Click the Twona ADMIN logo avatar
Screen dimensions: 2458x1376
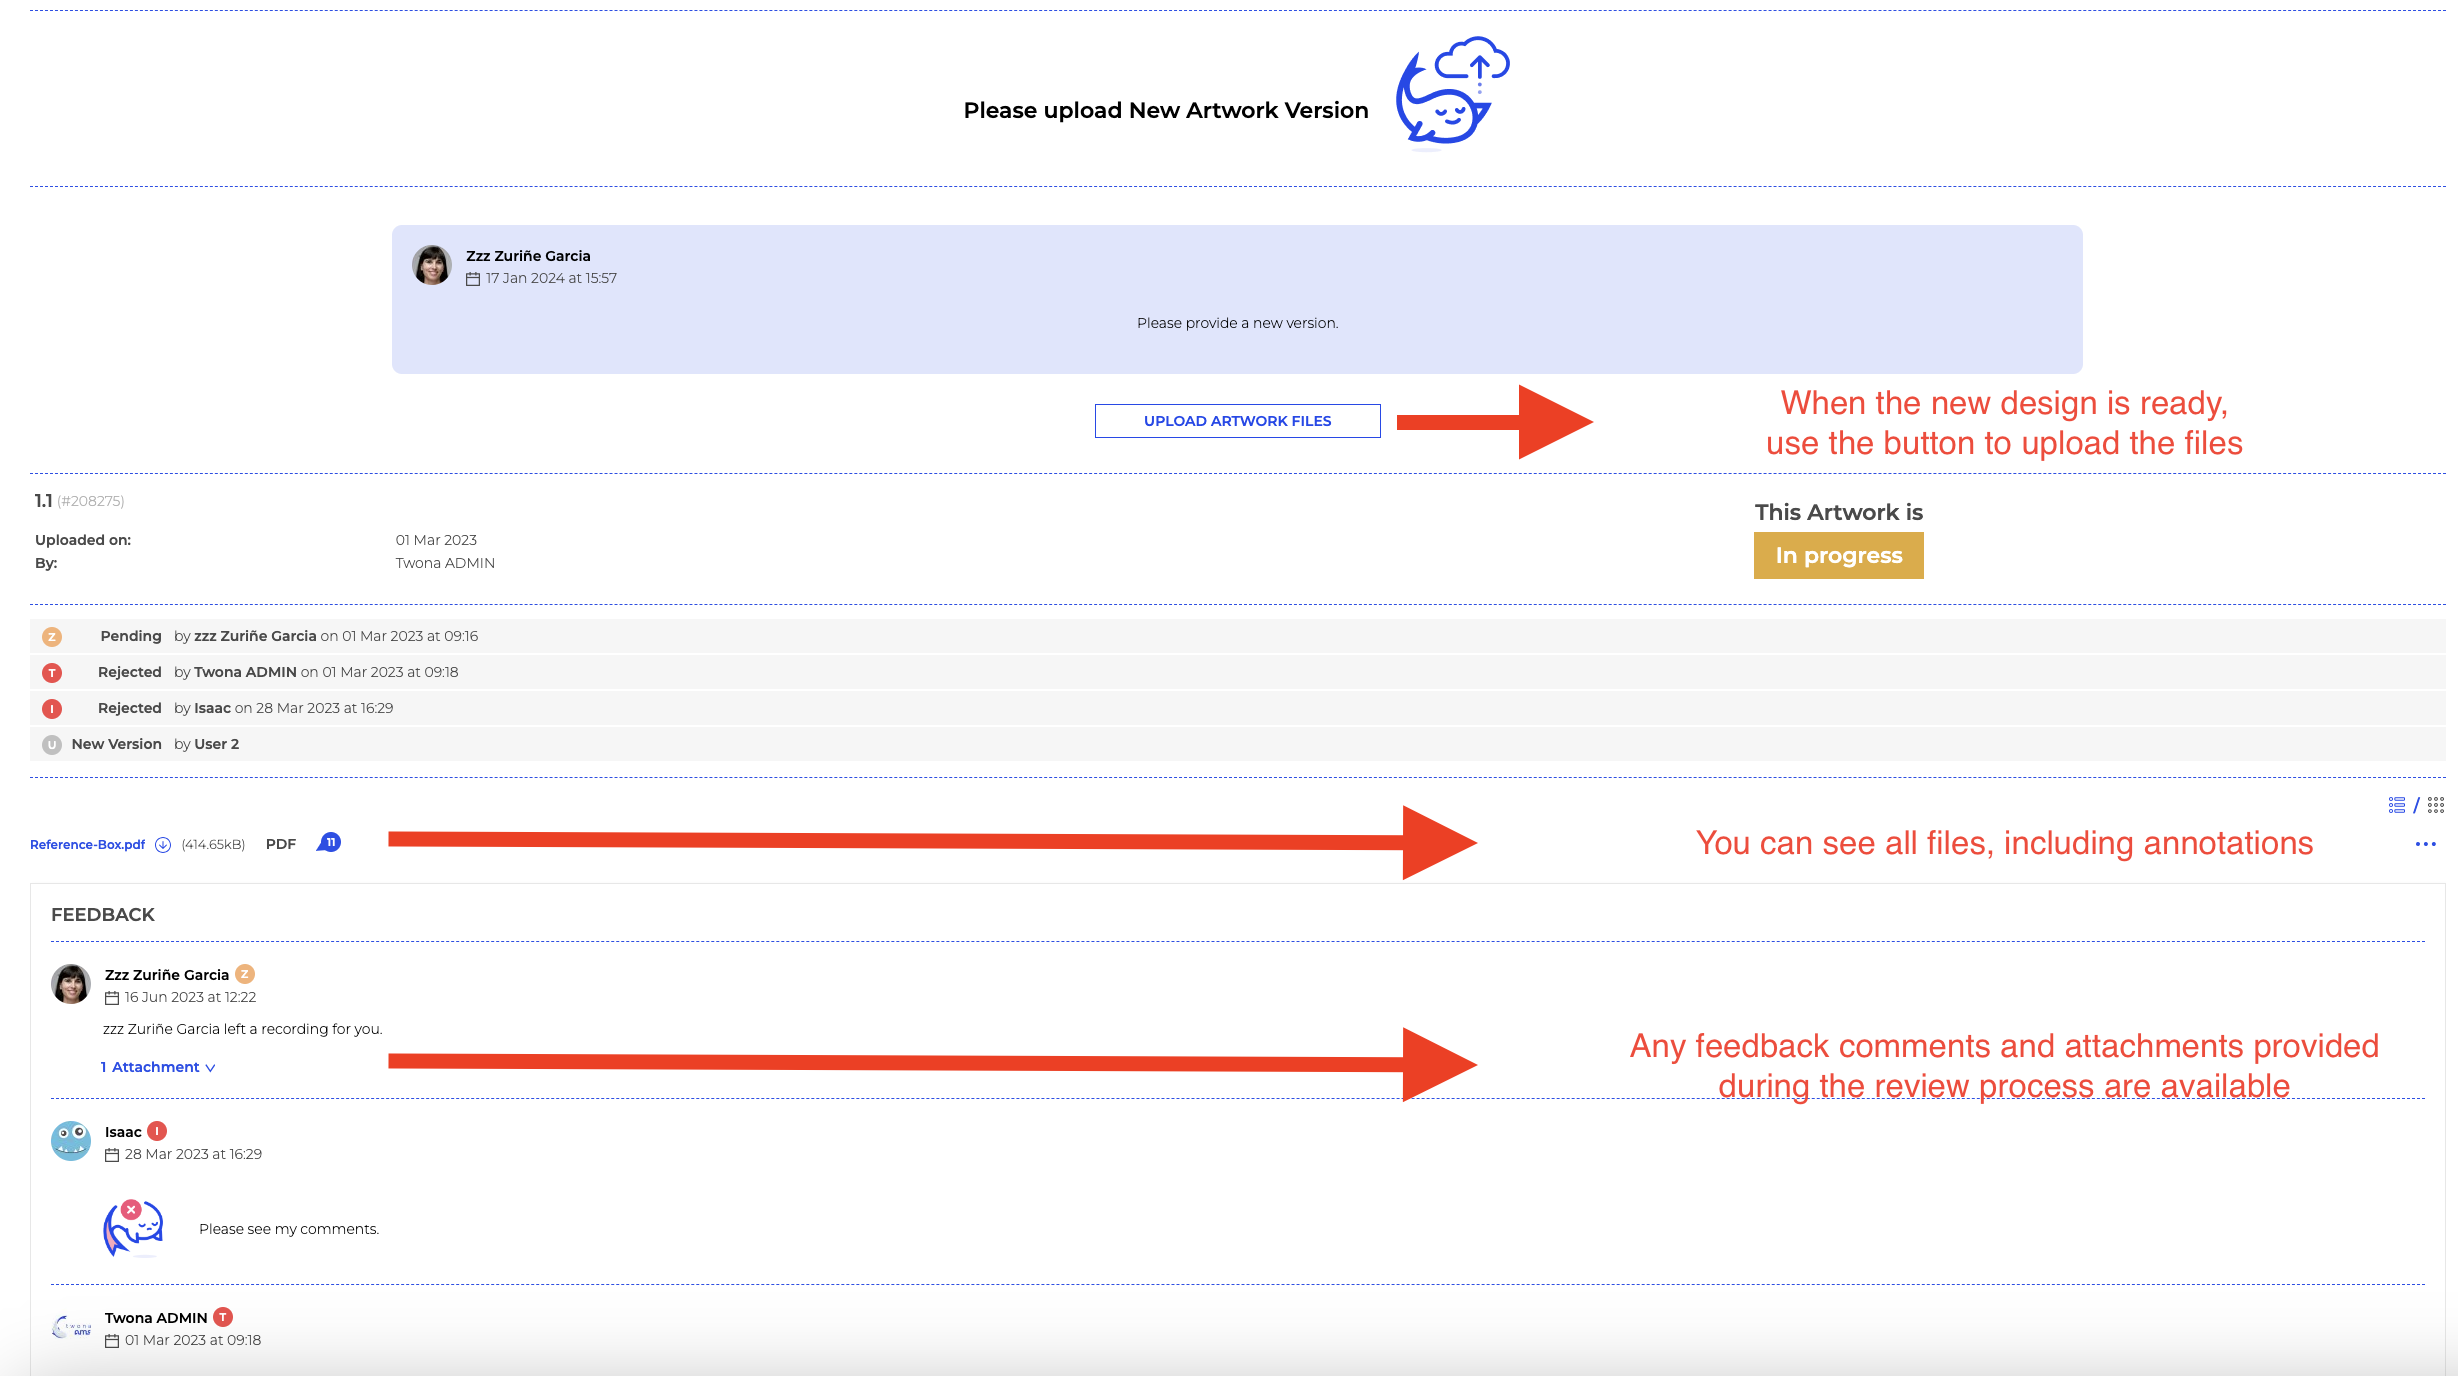[71, 1328]
